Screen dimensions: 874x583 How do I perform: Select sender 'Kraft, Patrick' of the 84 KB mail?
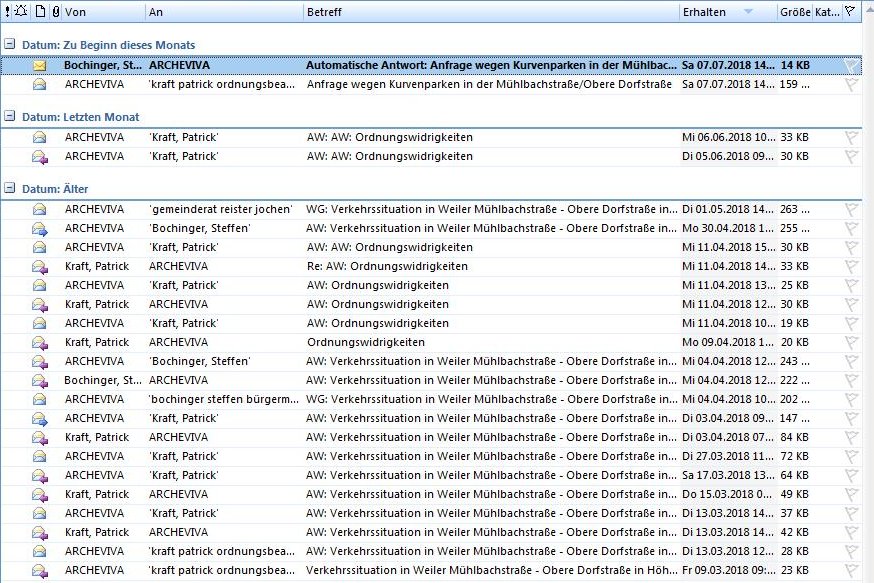pyautogui.click(x=97, y=437)
